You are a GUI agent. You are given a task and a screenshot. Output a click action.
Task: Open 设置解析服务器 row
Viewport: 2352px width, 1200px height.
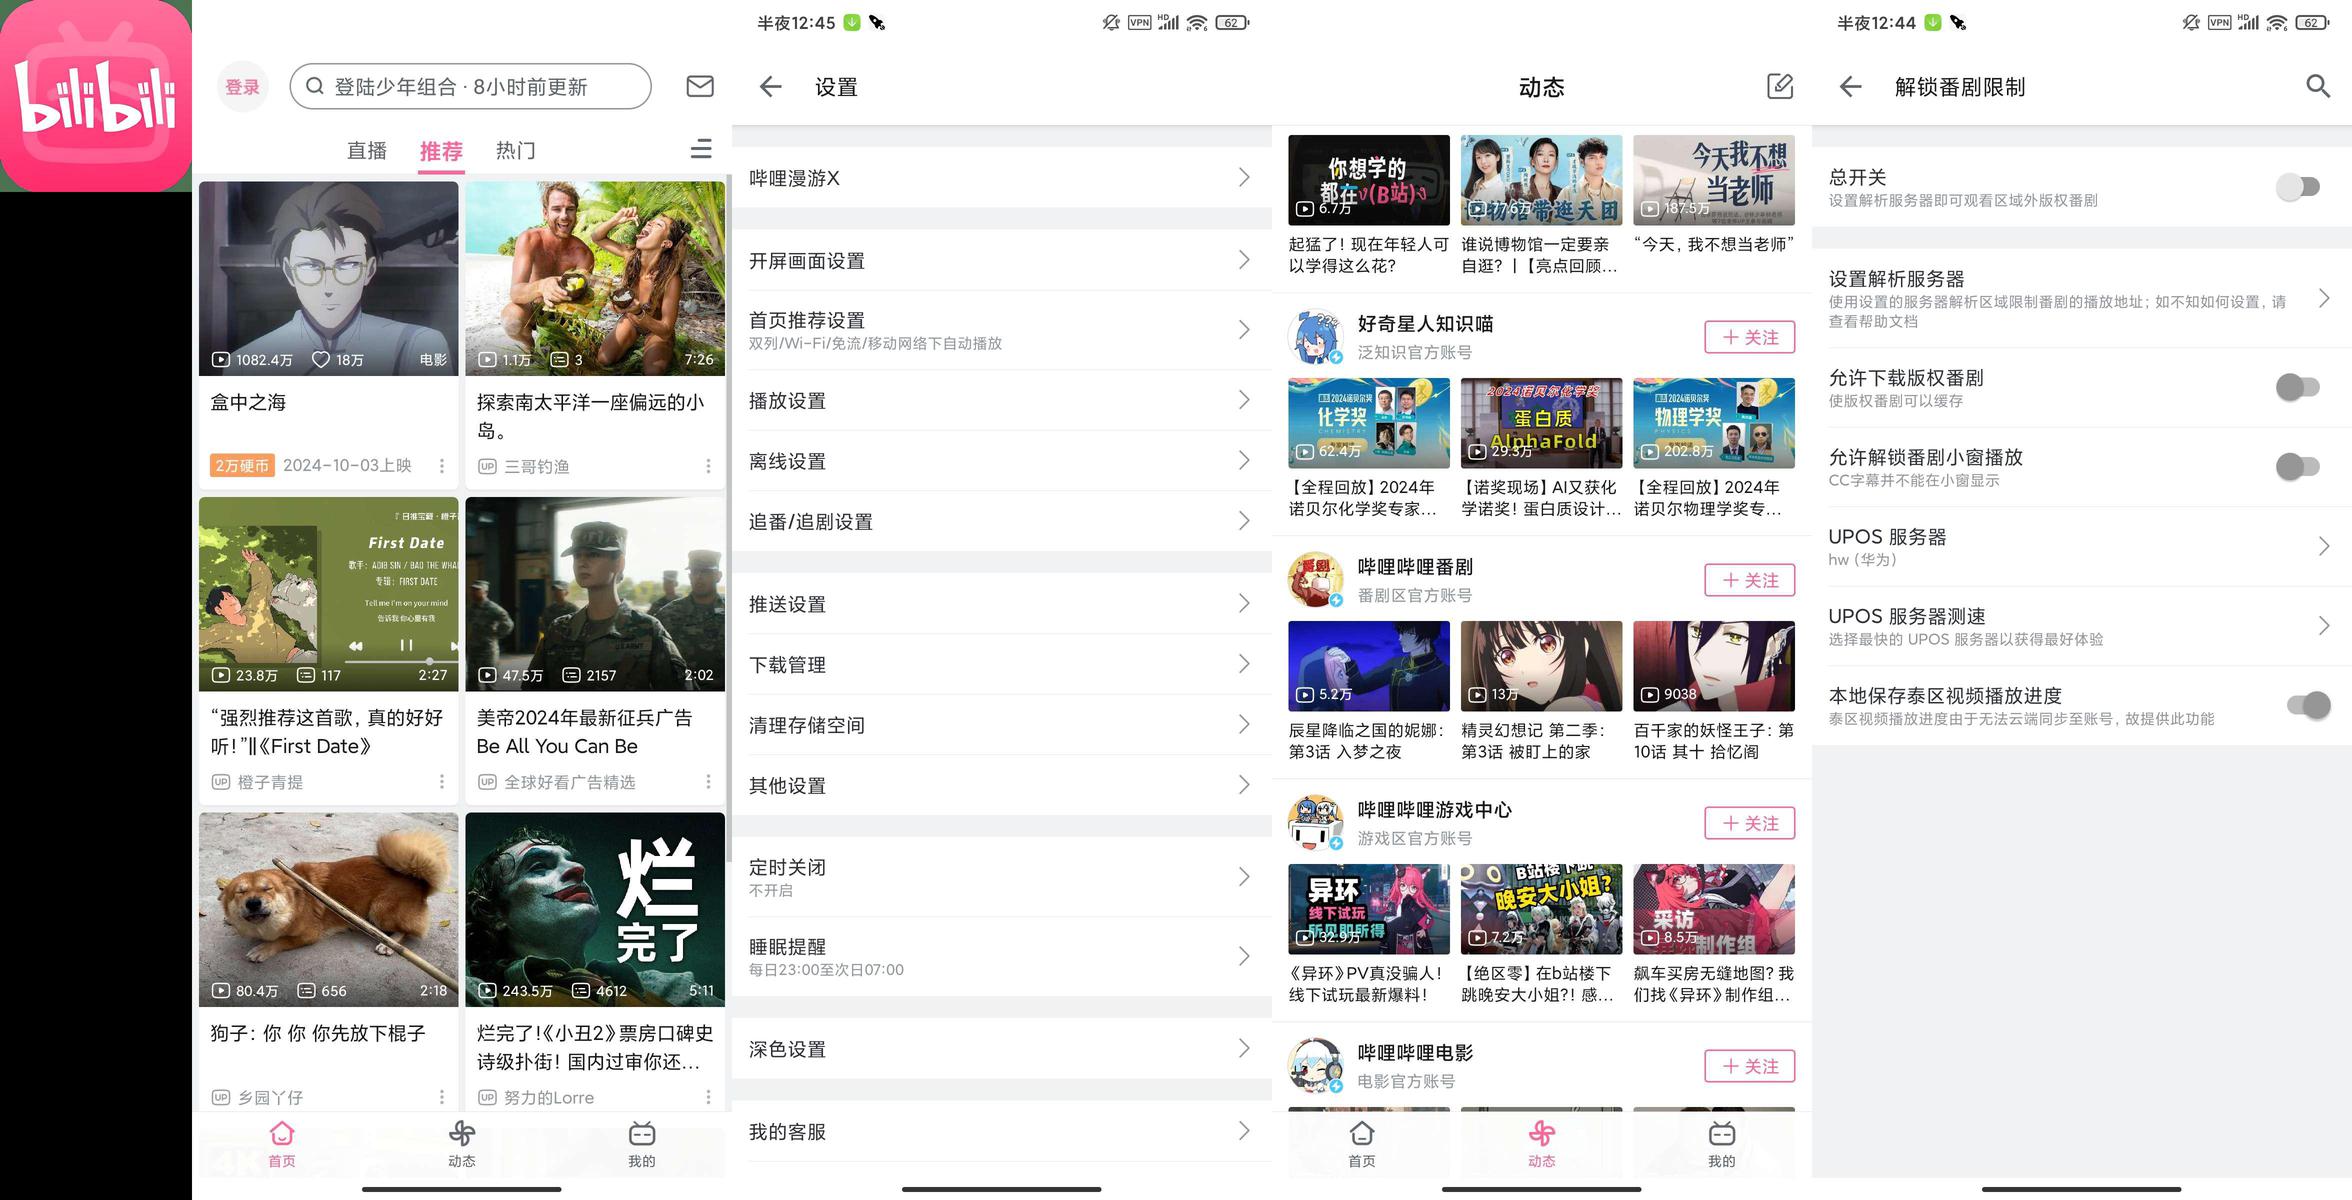click(x=2082, y=298)
